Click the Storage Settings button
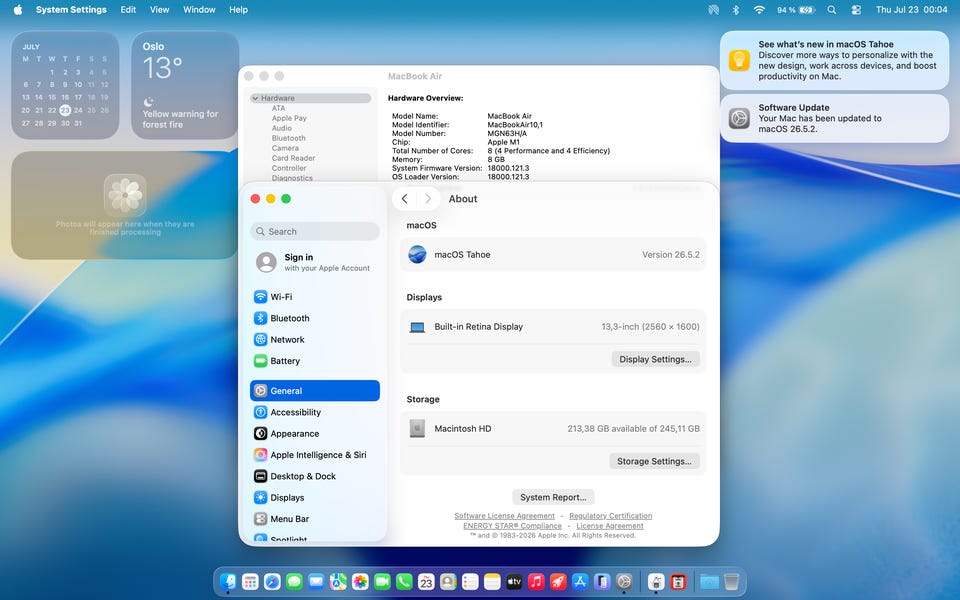This screenshot has height=600, width=960. pyautogui.click(x=654, y=462)
